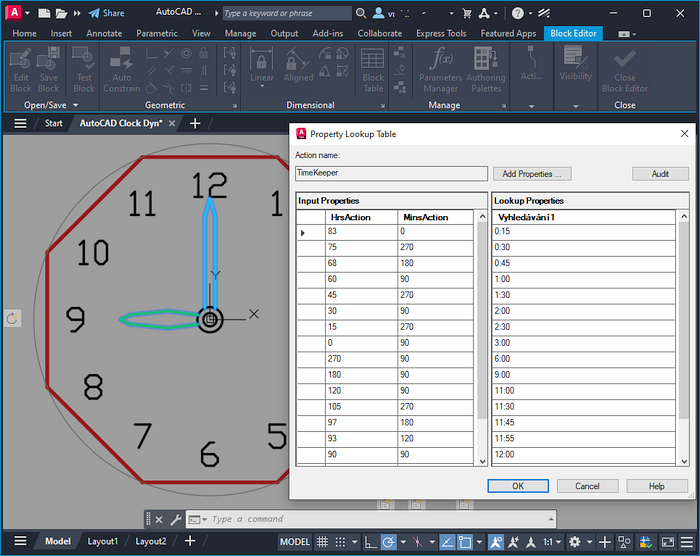
Task: Click the Open file folder icon
Action: point(61,13)
